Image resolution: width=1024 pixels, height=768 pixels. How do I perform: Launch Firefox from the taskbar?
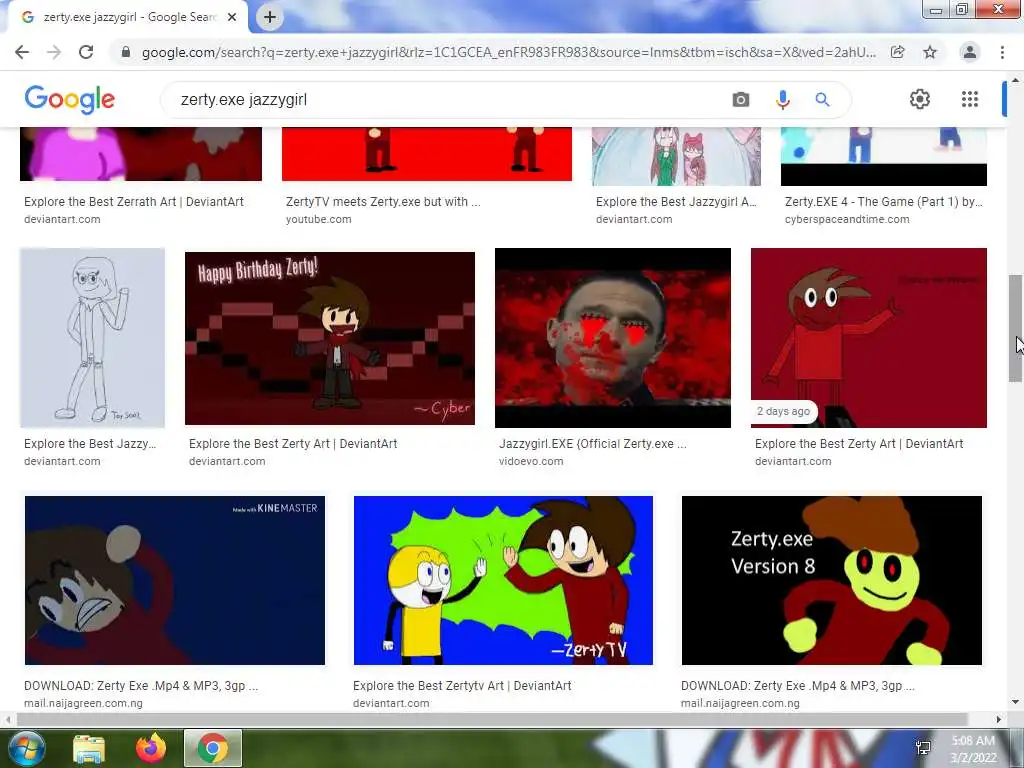[x=151, y=748]
